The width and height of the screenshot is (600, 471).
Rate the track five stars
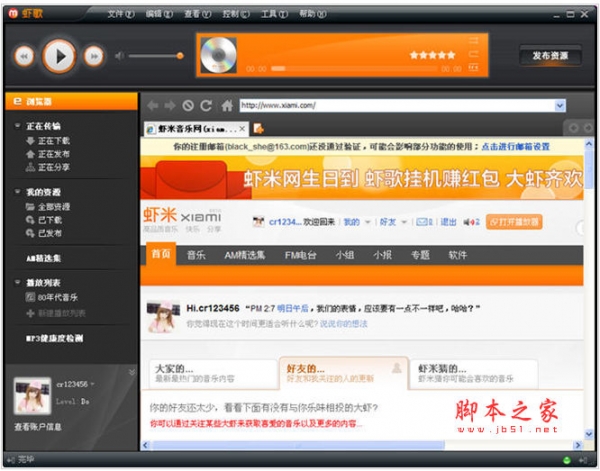coord(432,55)
